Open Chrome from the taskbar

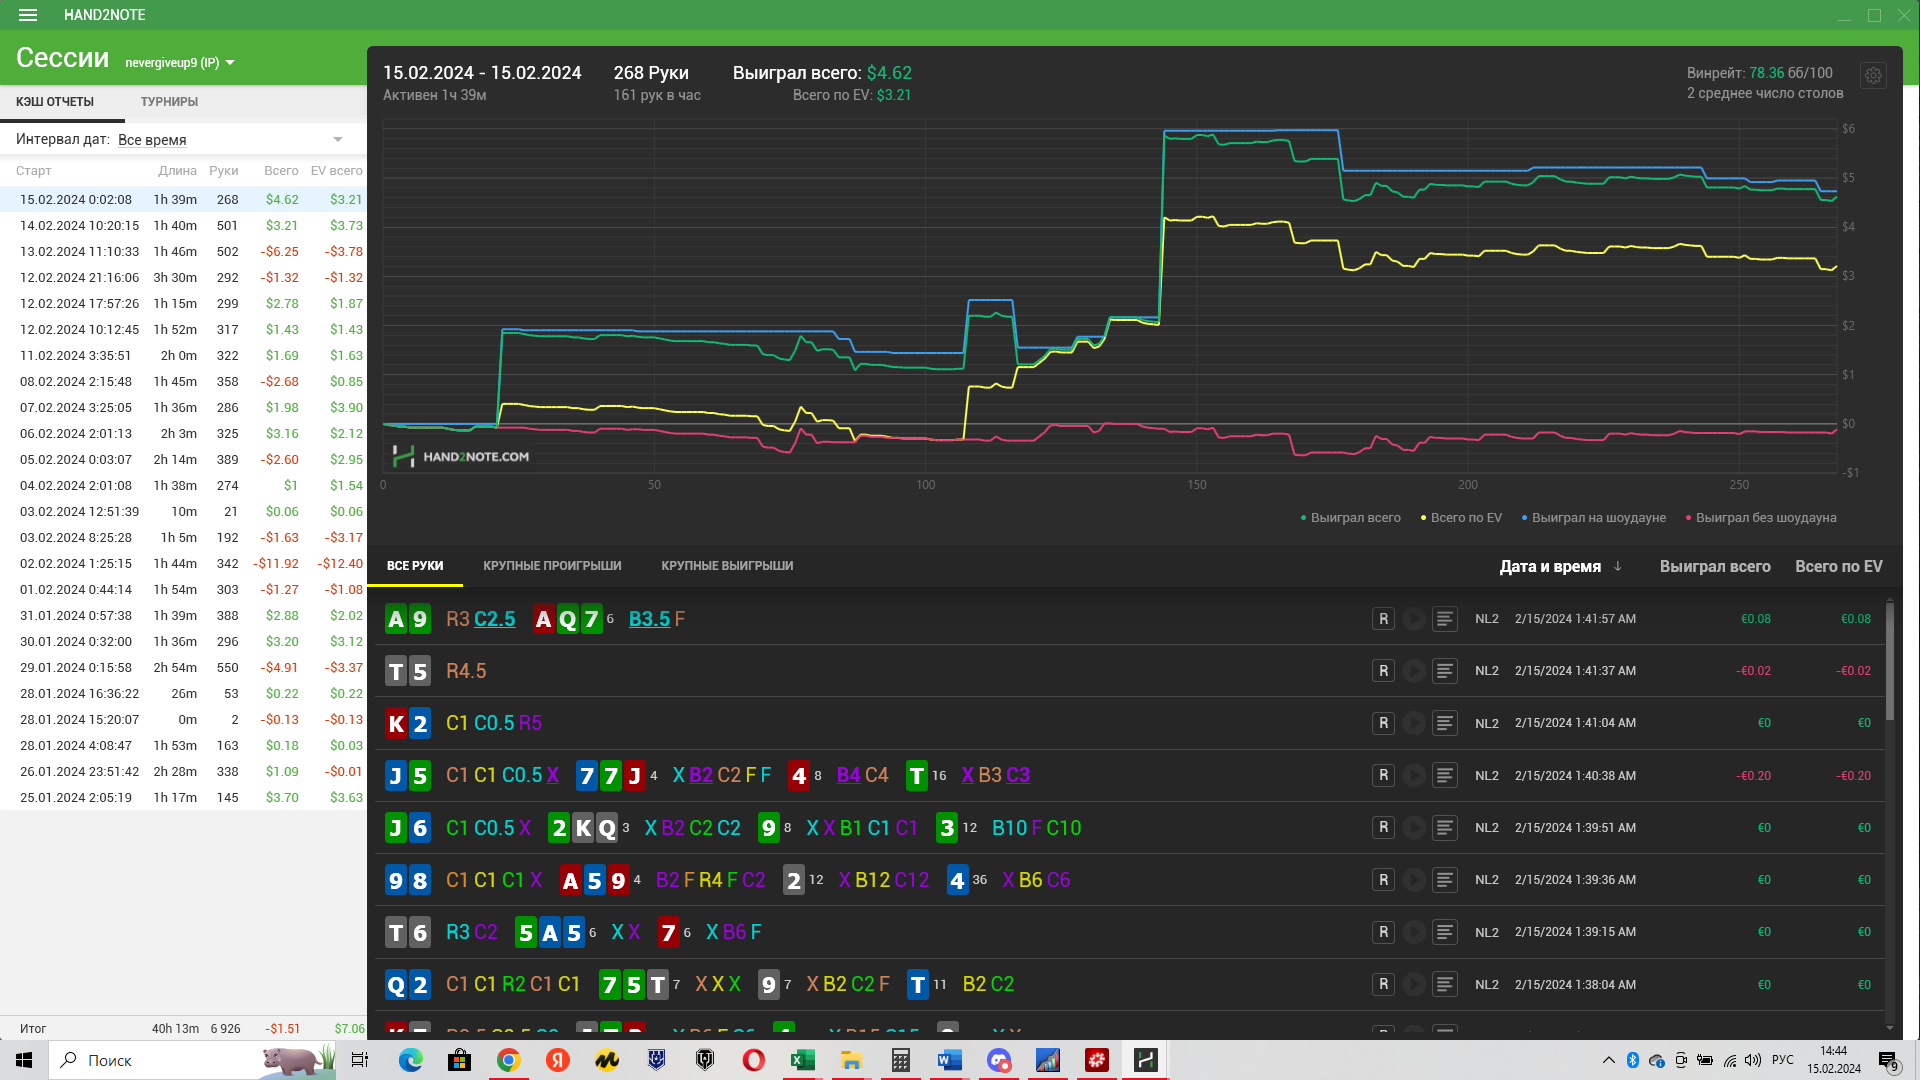click(509, 1060)
